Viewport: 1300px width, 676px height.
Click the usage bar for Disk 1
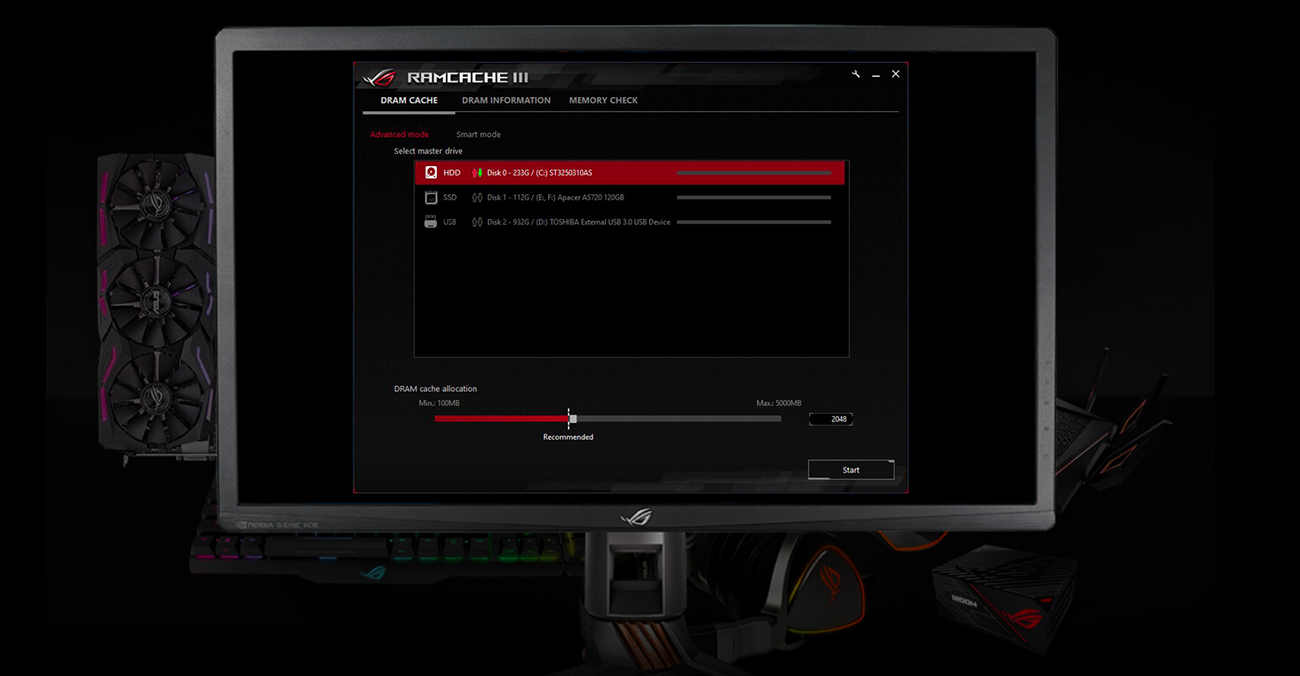pos(754,197)
